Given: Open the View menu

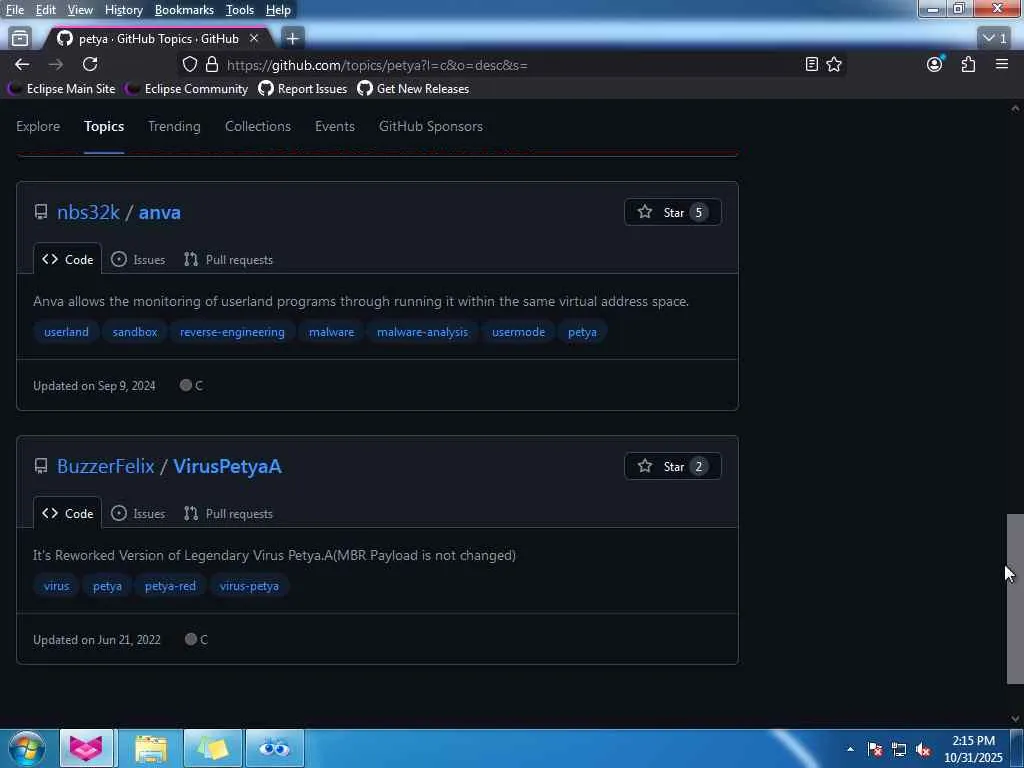Looking at the screenshot, I should (80, 10).
